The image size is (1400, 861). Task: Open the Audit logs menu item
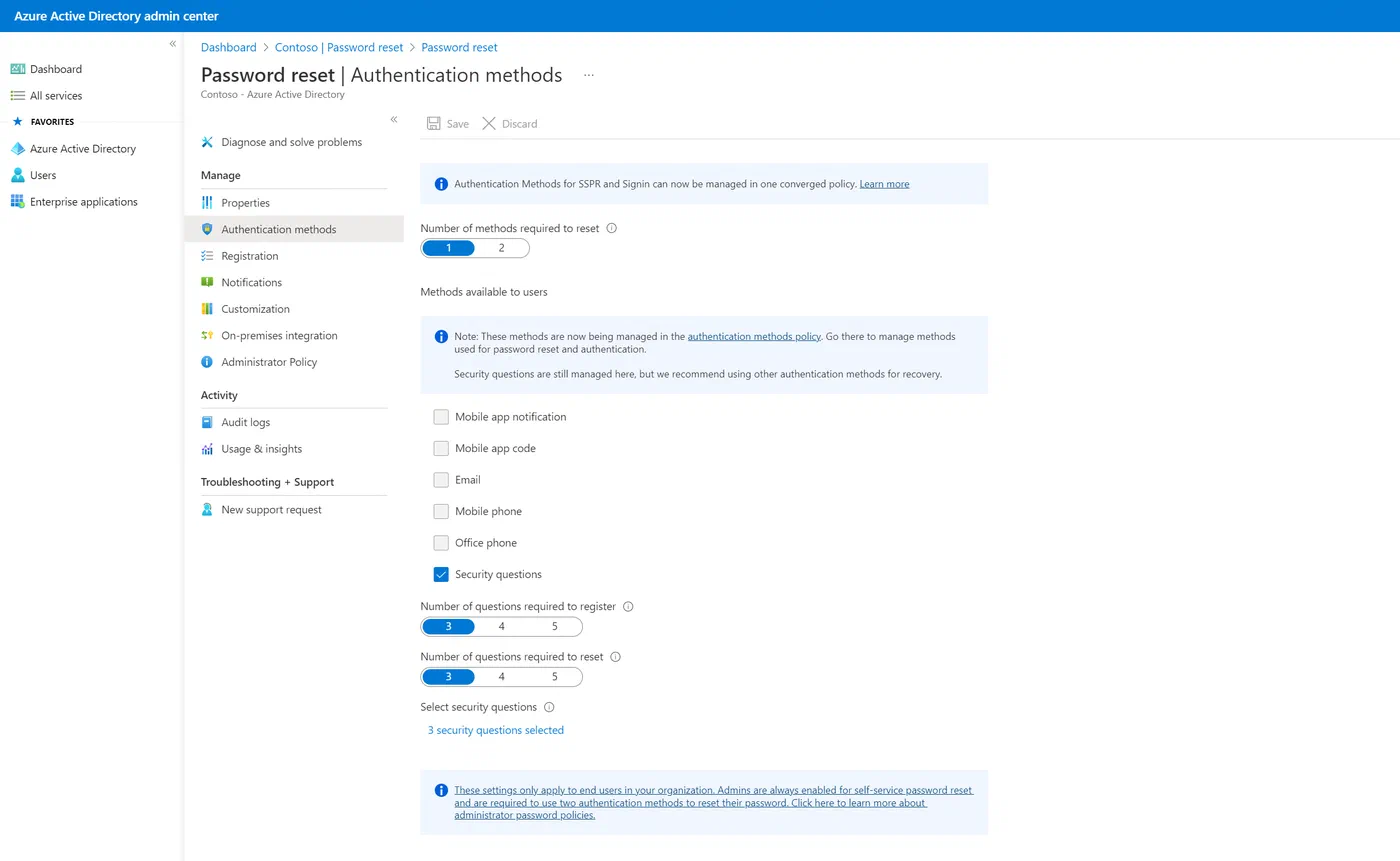[x=294, y=423]
